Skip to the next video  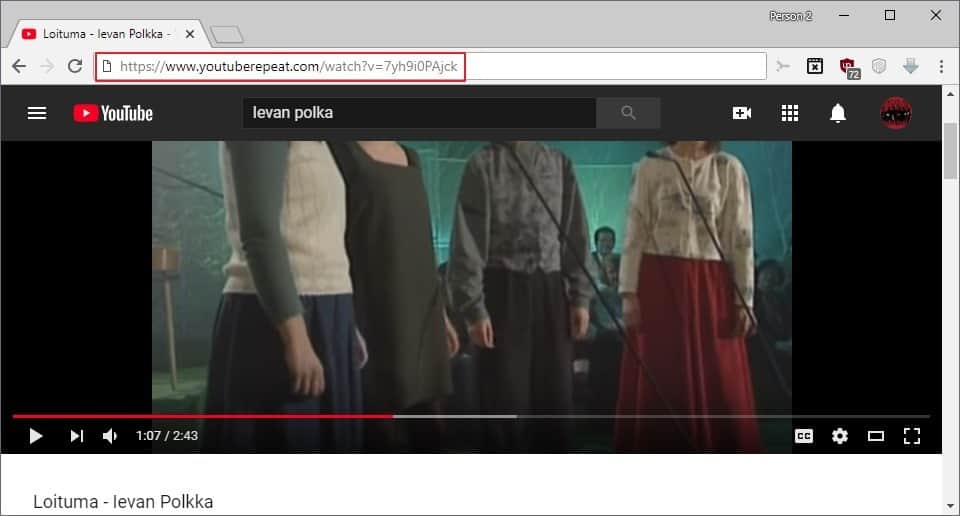point(77,436)
